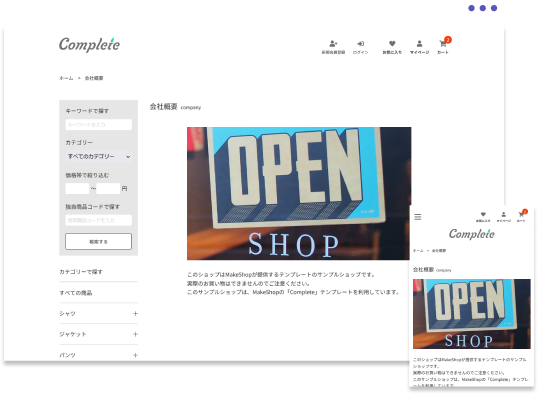Open the すべてのカテゴリー category dropdown
This screenshot has width=538, height=395.
pyautogui.click(x=98, y=156)
